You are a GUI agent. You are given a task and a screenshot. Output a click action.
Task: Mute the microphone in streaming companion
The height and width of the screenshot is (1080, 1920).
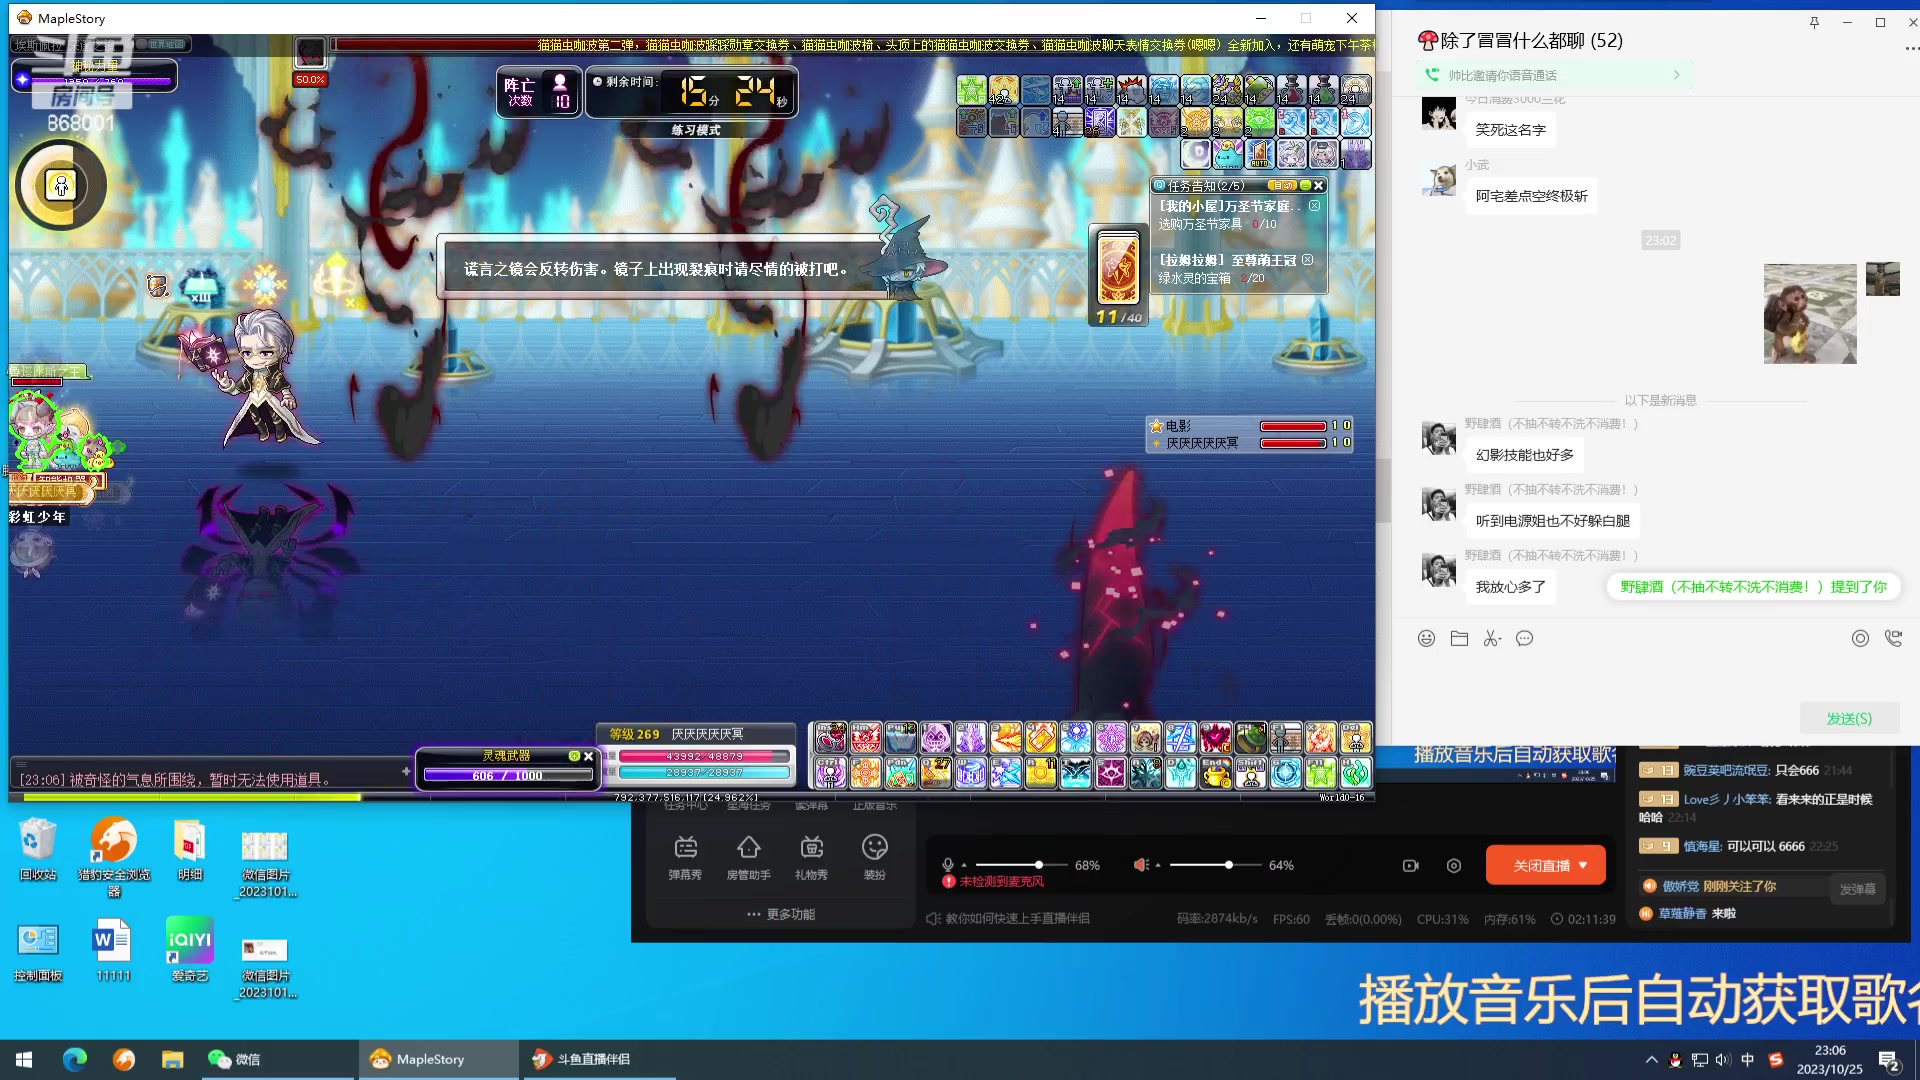click(x=948, y=865)
